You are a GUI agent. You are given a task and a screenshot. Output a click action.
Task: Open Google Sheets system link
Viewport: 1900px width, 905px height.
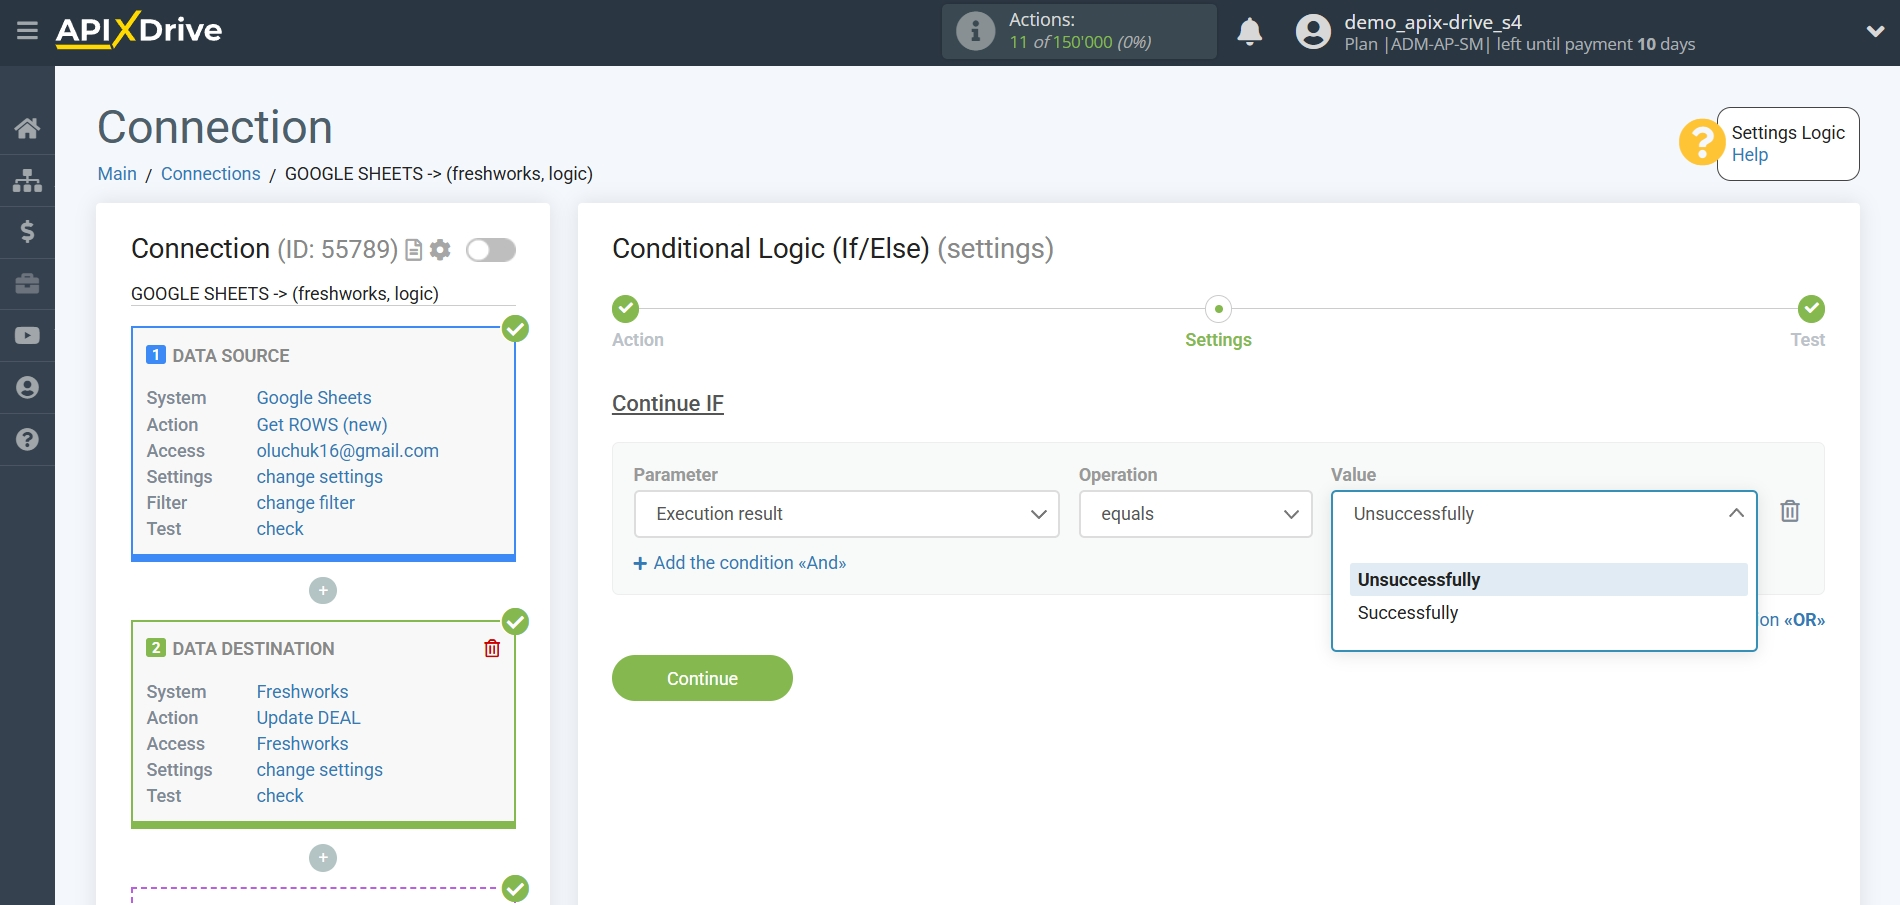[314, 398]
